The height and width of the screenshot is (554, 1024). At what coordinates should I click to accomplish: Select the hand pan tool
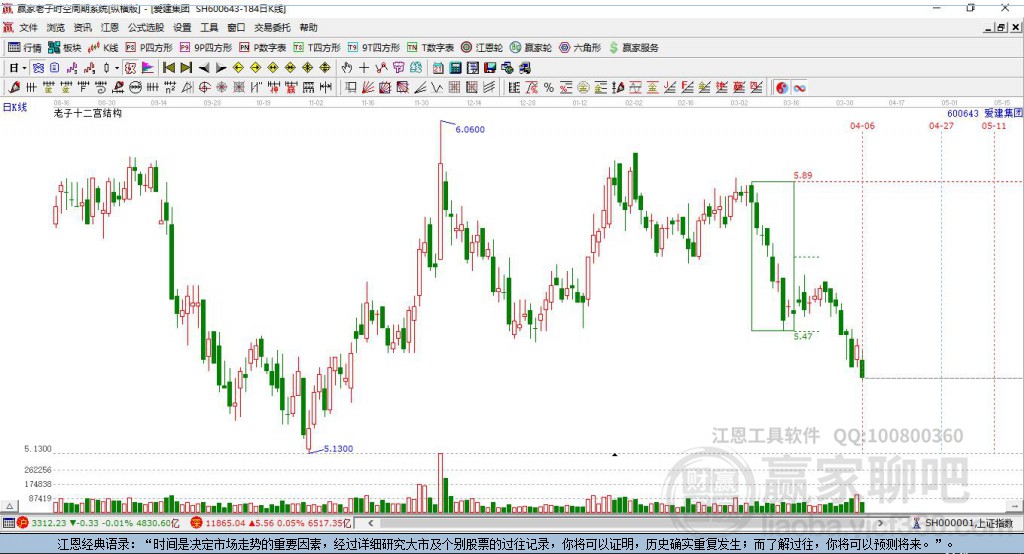(347, 68)
